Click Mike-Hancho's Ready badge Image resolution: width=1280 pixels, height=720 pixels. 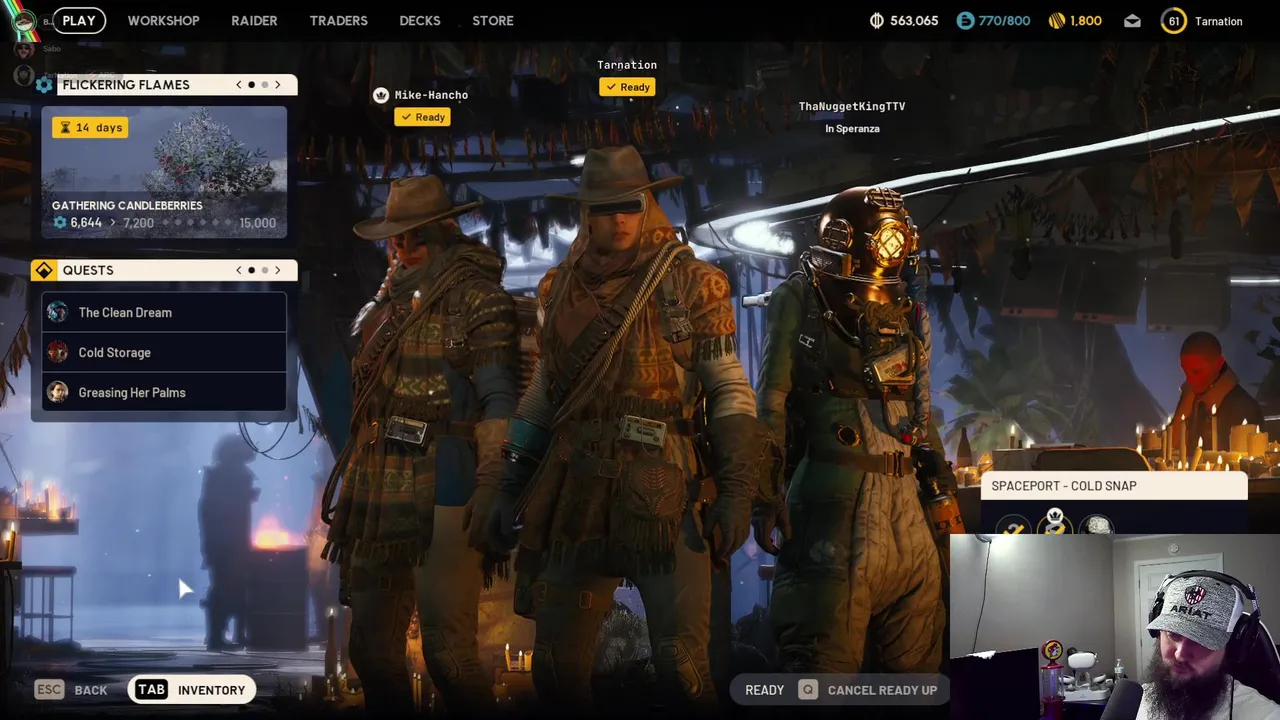tap(423, 117)
